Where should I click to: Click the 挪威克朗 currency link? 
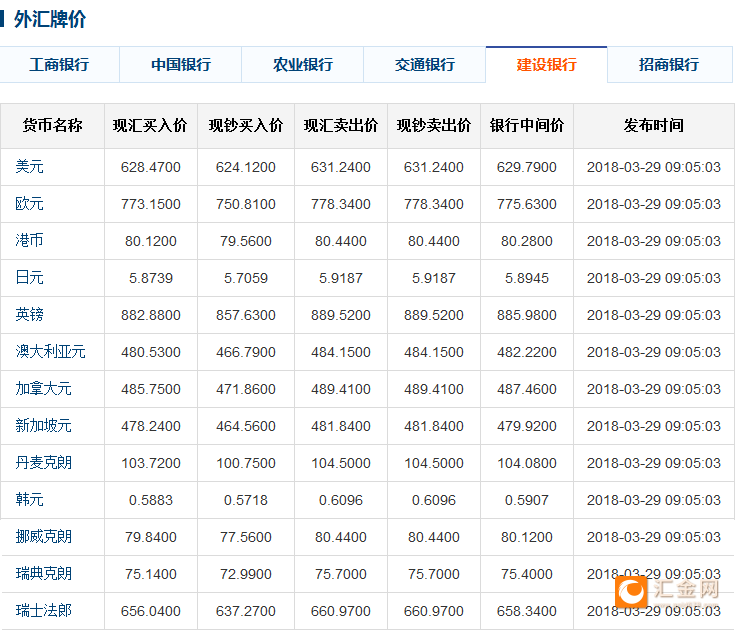[x=44, y=537]
